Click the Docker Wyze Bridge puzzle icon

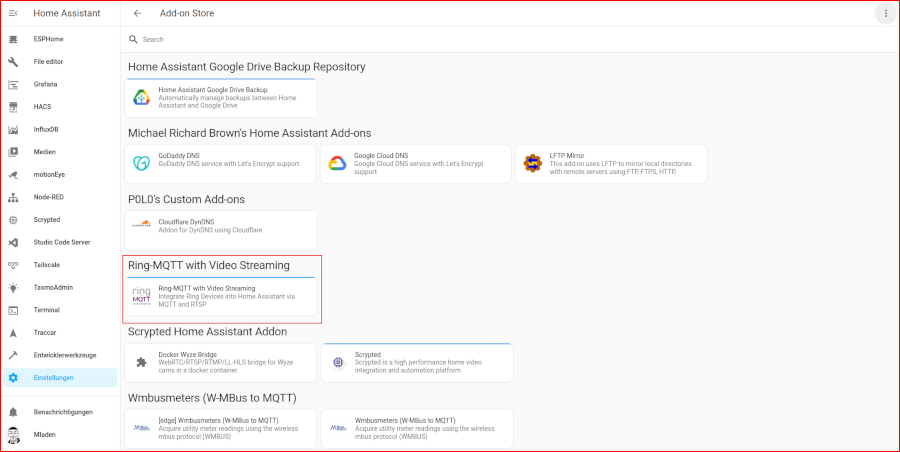[x=141, y=362]
